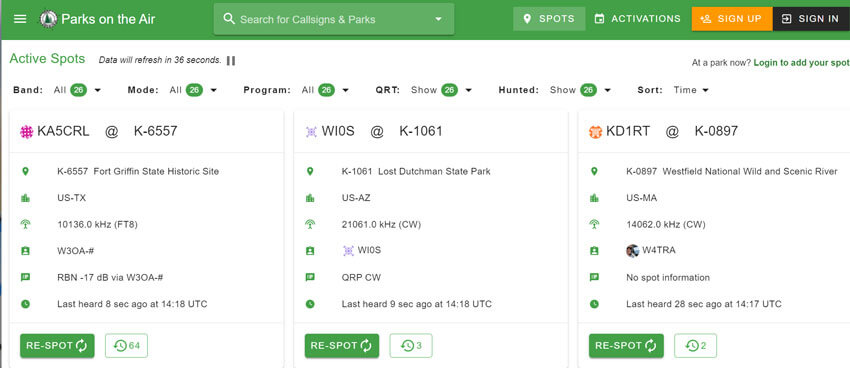Click Fort Griffin State Historic Site text

point(157,171)
